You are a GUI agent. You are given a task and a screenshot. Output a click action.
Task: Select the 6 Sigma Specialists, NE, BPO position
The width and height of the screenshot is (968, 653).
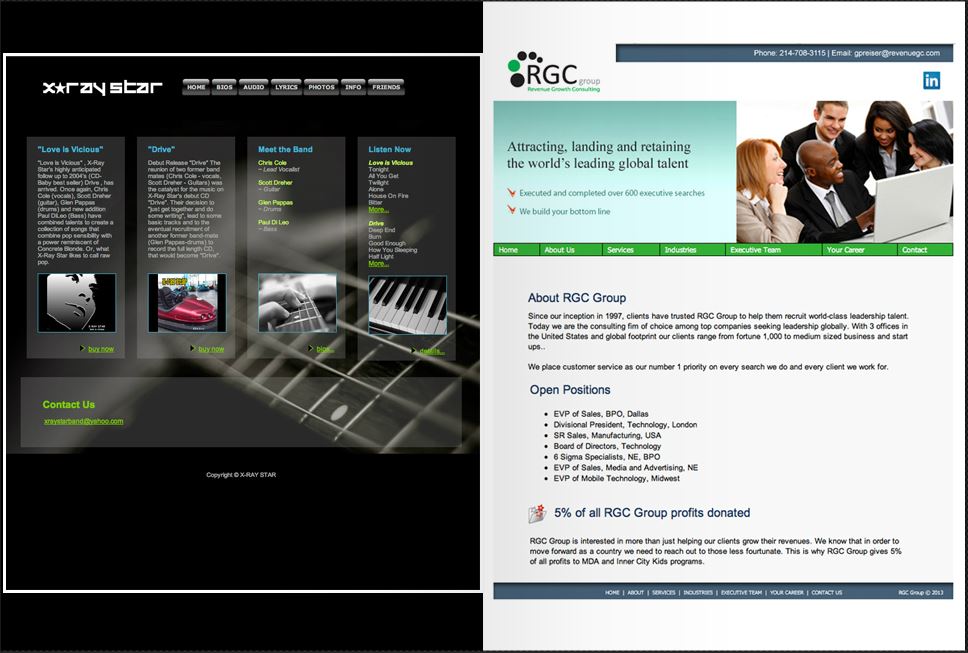(607, 457)
